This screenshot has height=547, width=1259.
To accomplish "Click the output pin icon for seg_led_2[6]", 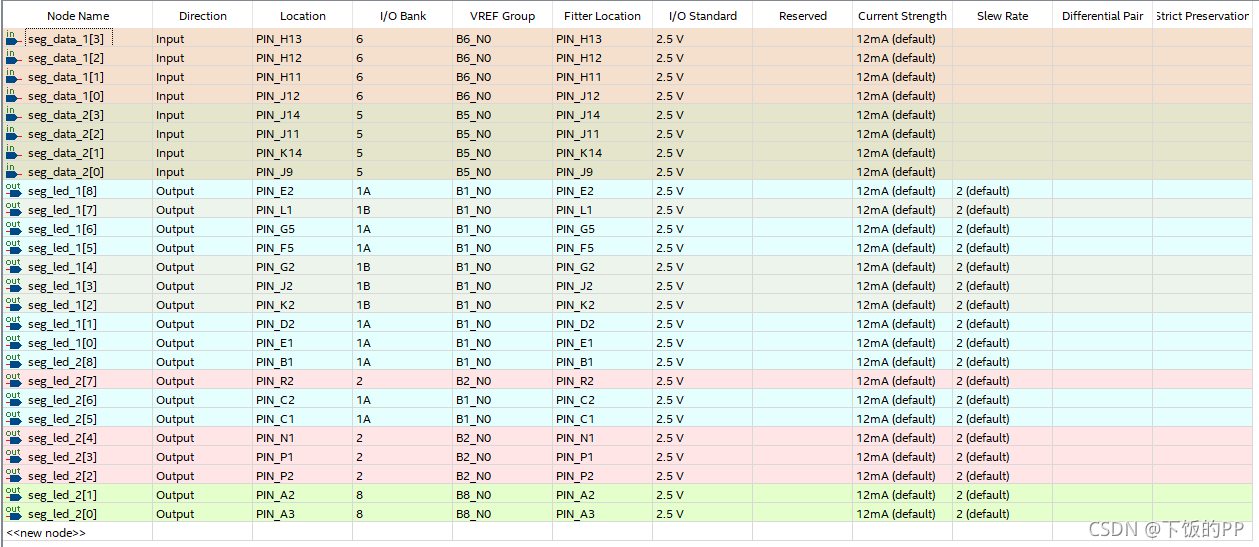I will click(x=13, y=399).
